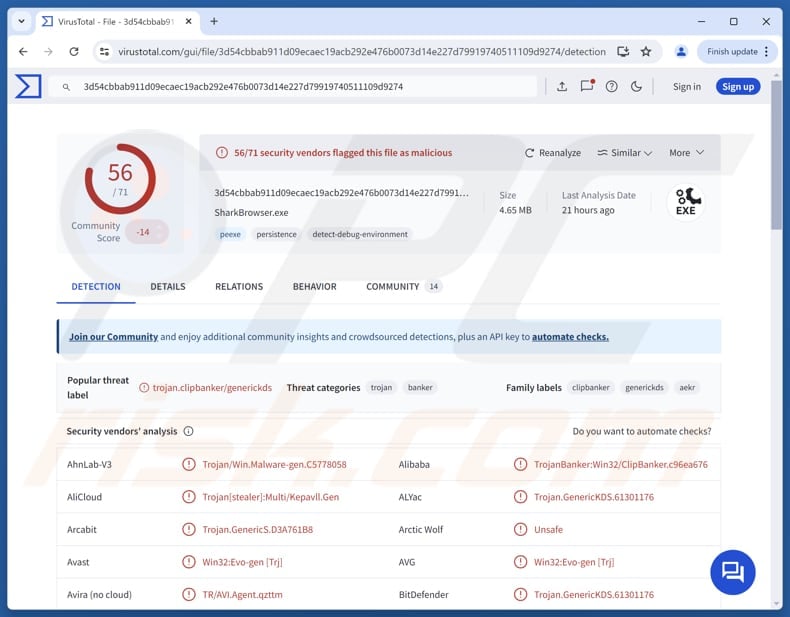Open the Behavior tab

314,287
